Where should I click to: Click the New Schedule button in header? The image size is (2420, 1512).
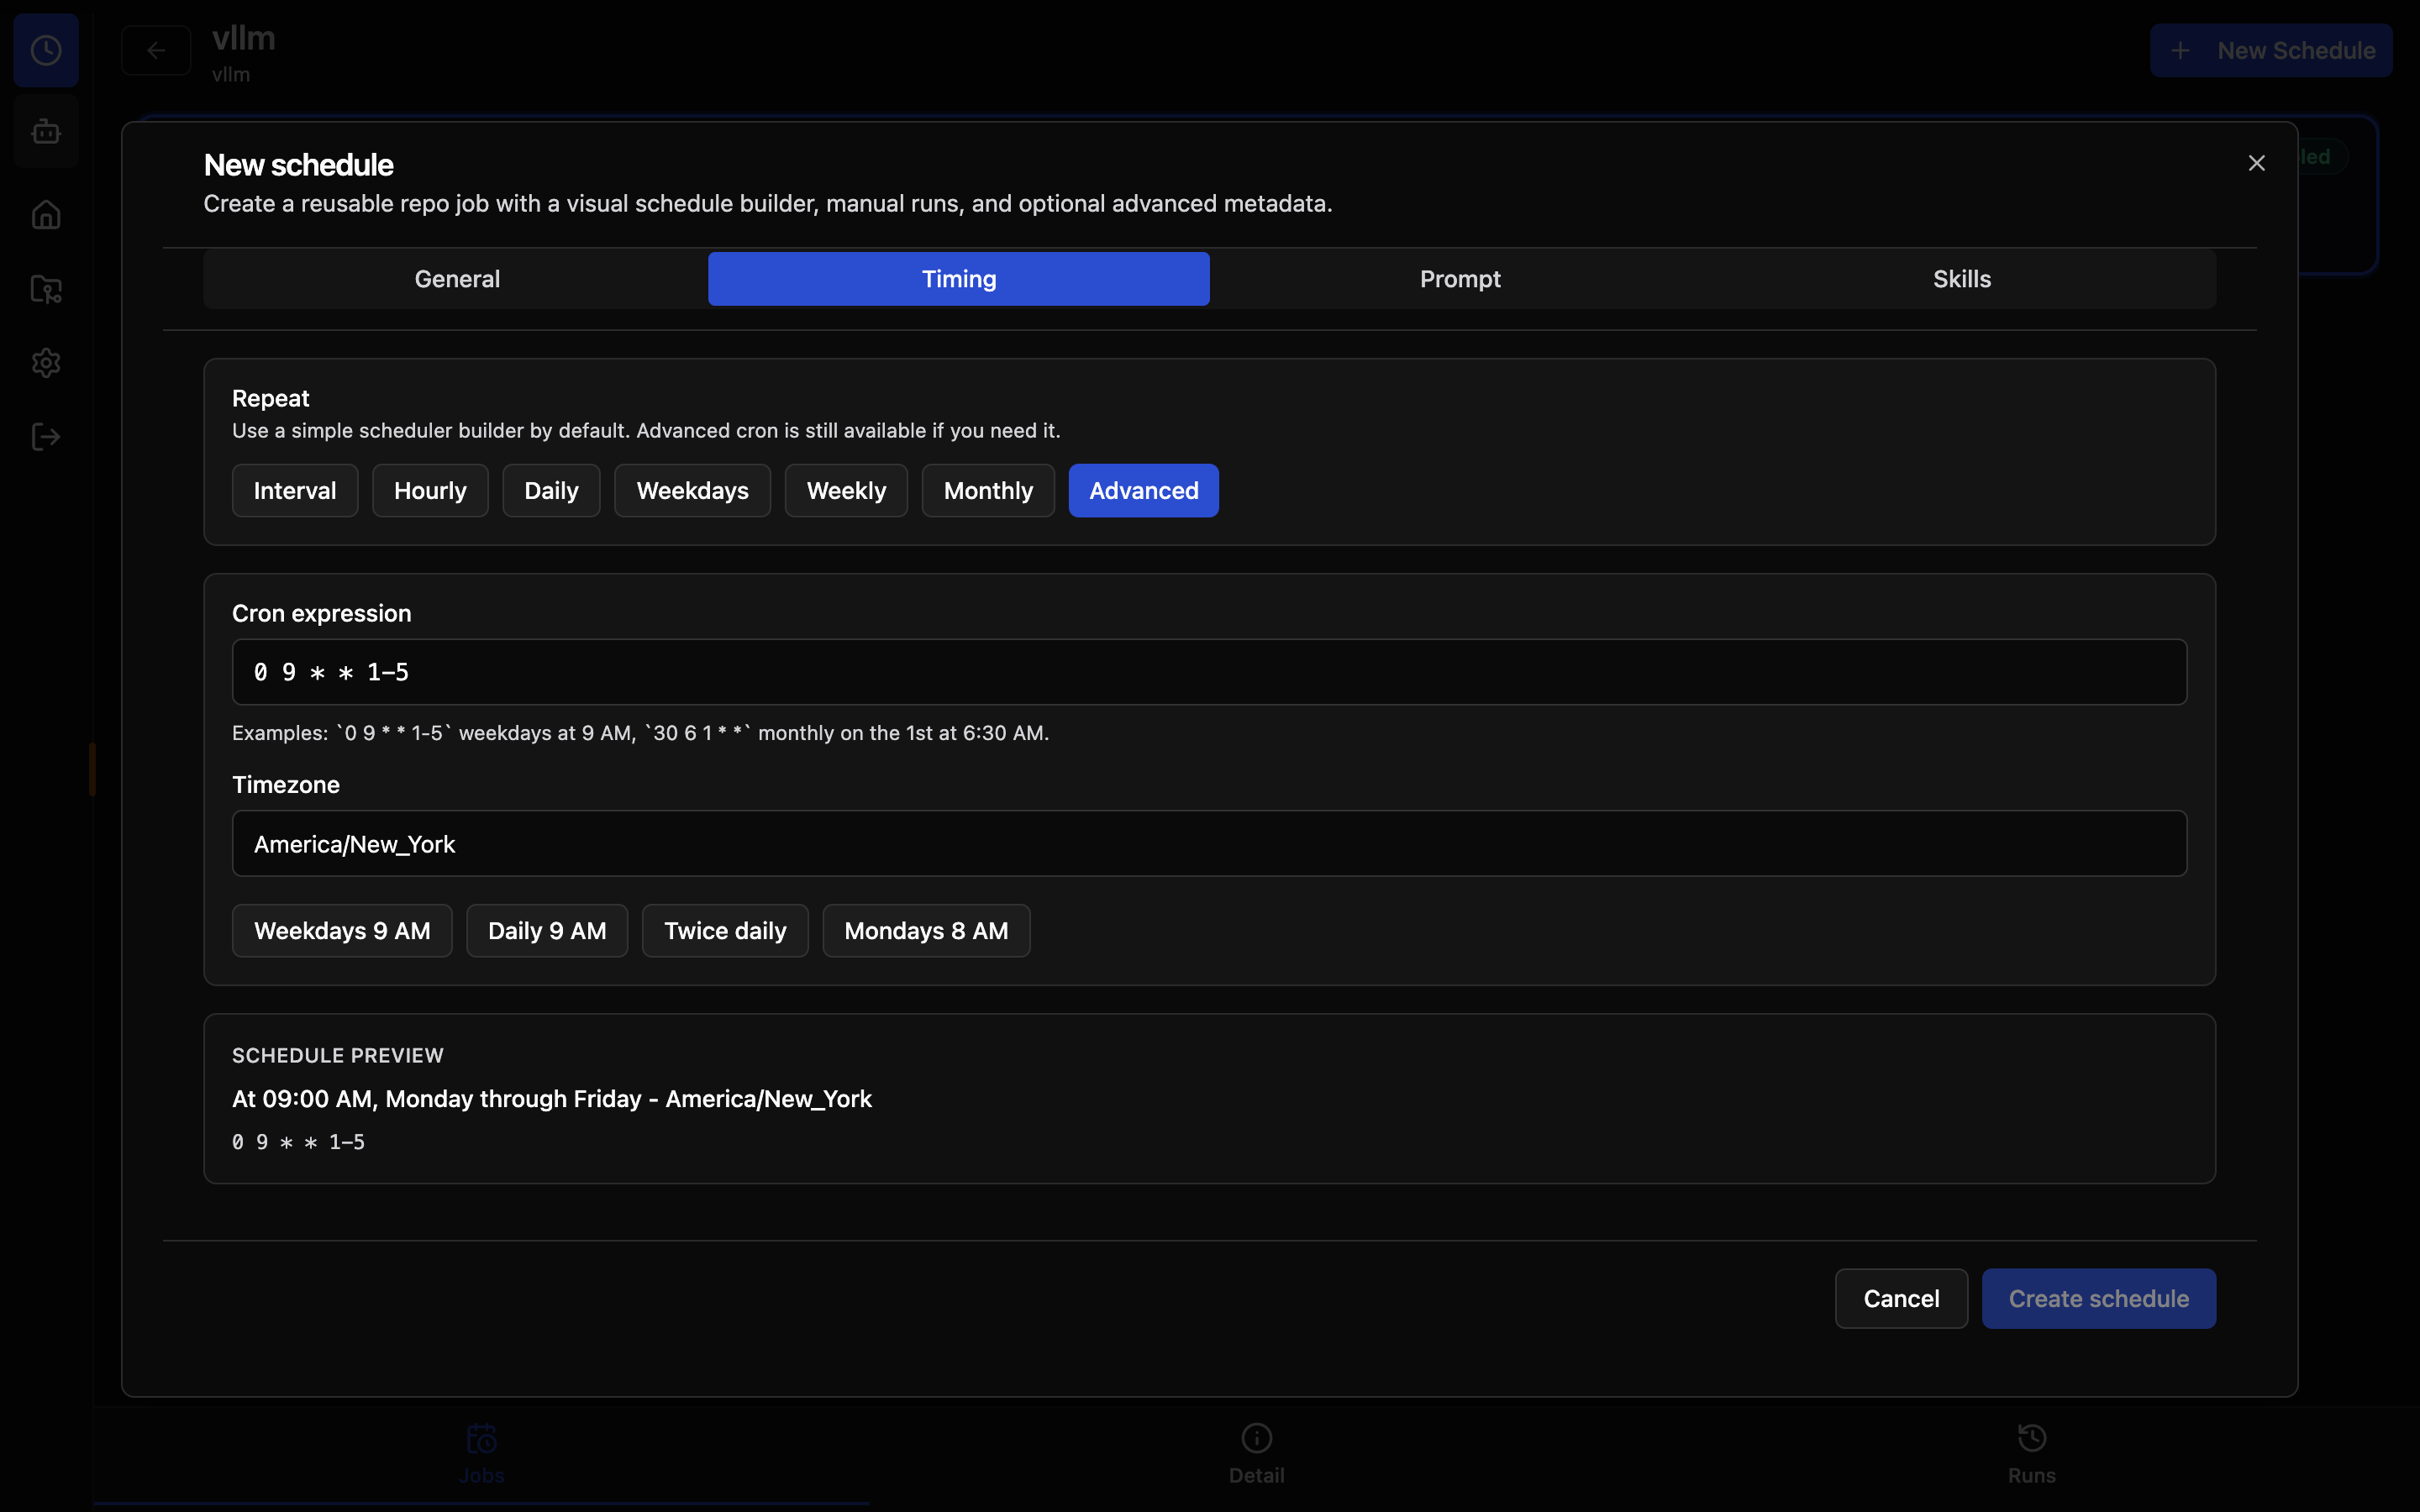pyautogui.click(x=2271, y=51)
